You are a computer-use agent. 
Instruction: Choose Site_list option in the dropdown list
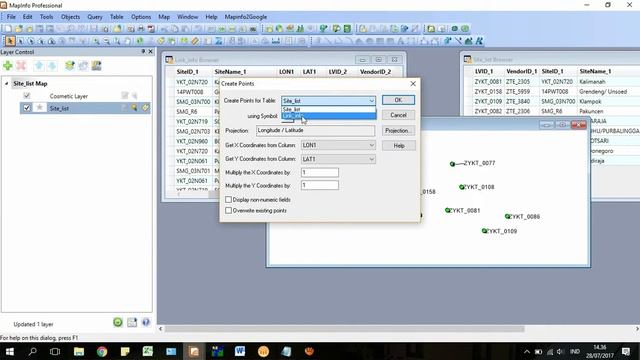click(x=329, y=109)
